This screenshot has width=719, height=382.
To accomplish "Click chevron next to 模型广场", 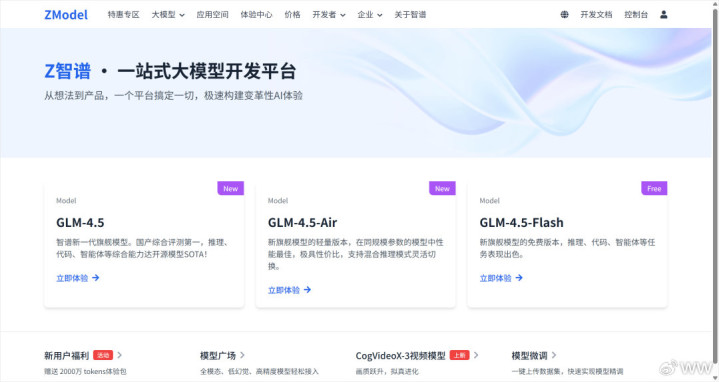I will (x=243, y=355).
